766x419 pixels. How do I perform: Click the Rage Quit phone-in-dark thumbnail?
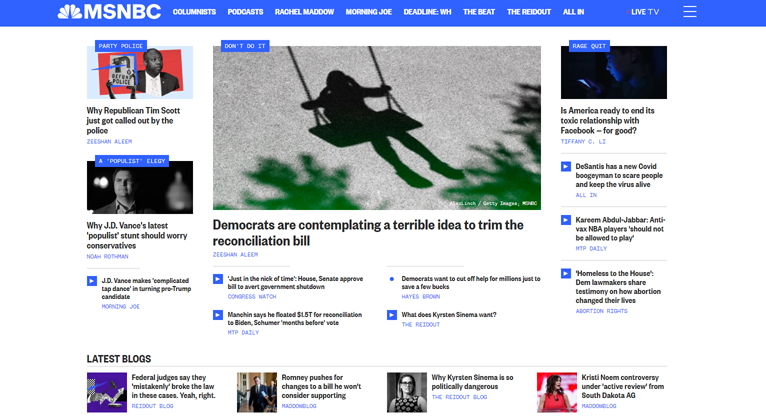click(614, 73)
